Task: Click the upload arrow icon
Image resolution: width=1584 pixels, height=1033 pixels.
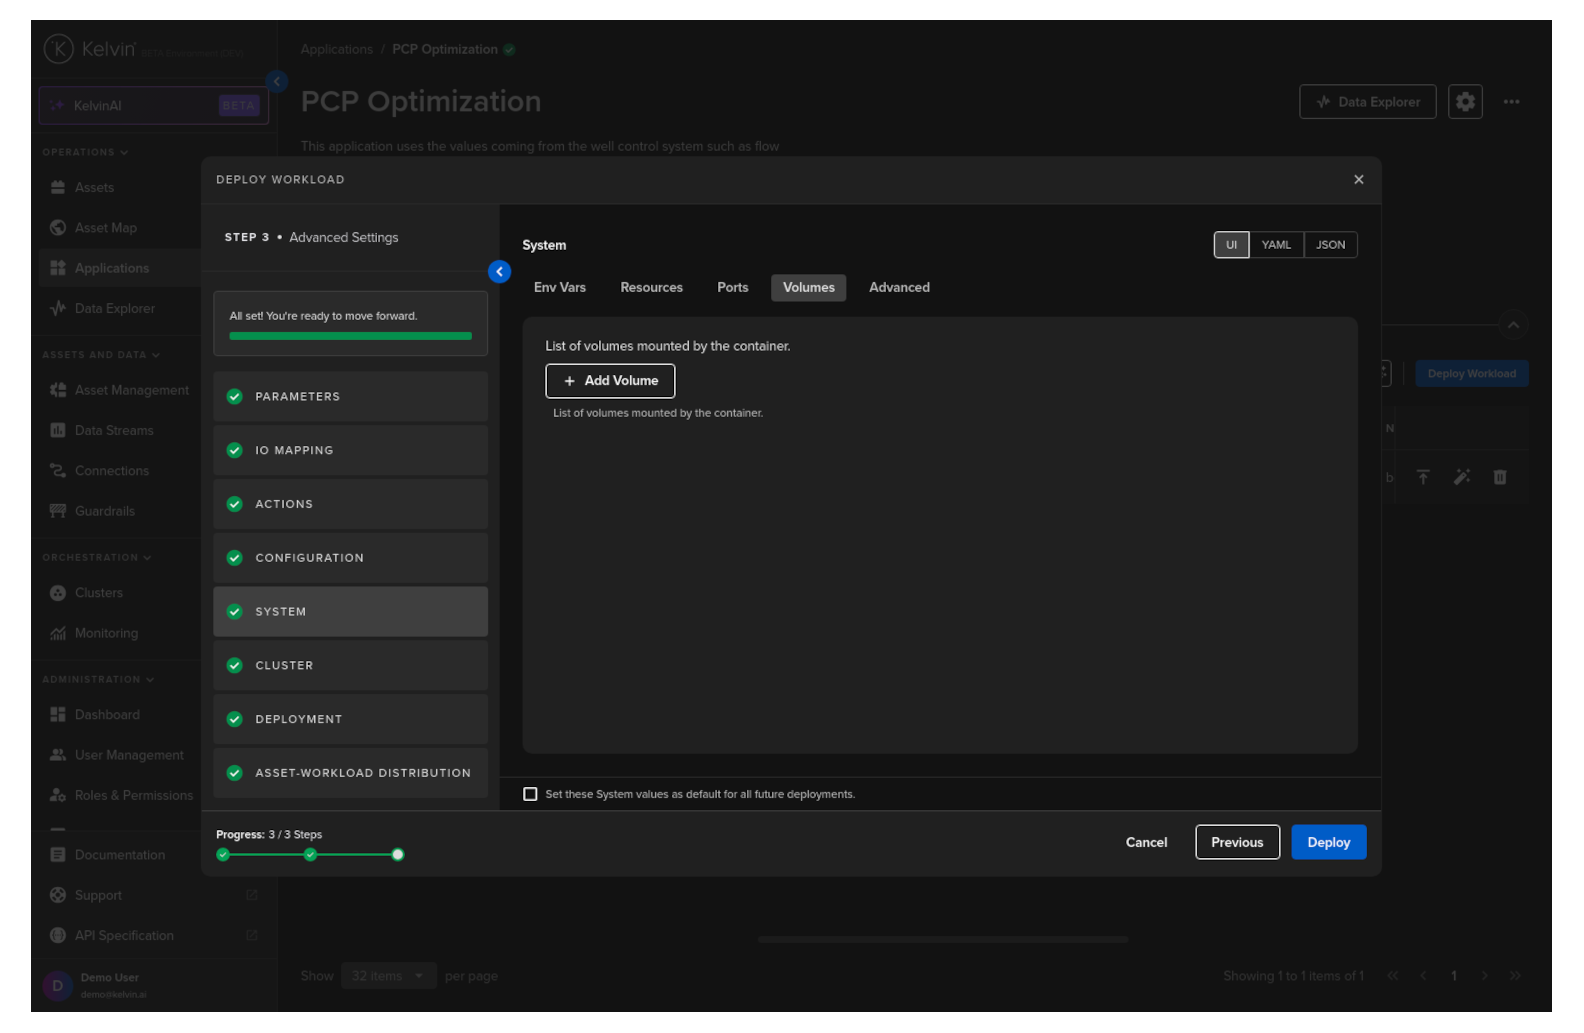Action: pyautogui.click(x=1423, y=478)
